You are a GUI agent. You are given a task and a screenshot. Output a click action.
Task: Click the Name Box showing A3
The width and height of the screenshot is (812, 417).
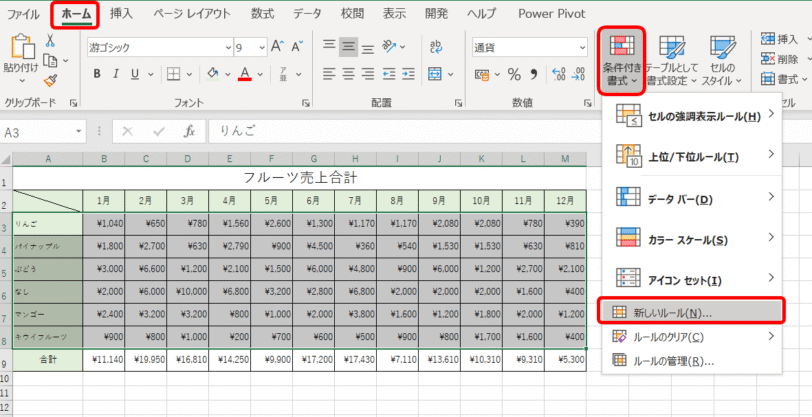(40, 132)
